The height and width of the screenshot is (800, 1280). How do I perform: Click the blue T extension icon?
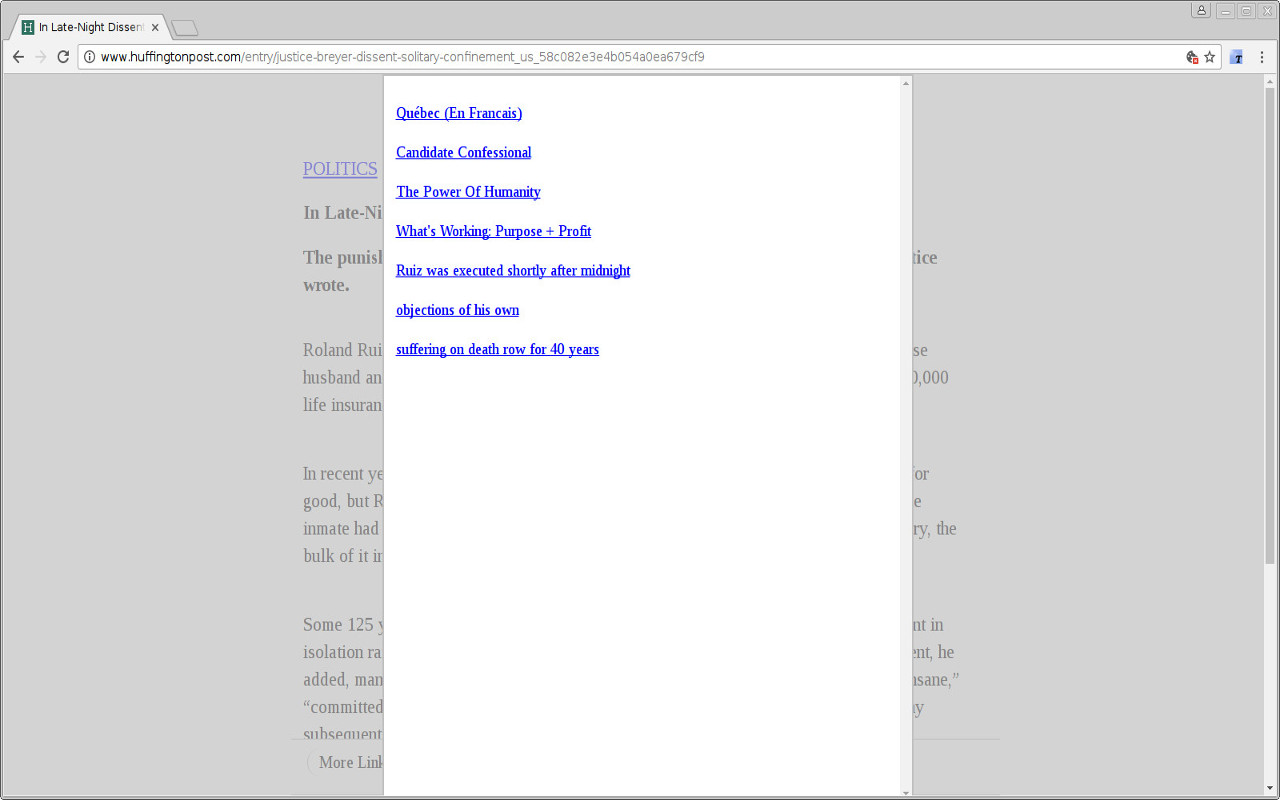point(1237,57)
